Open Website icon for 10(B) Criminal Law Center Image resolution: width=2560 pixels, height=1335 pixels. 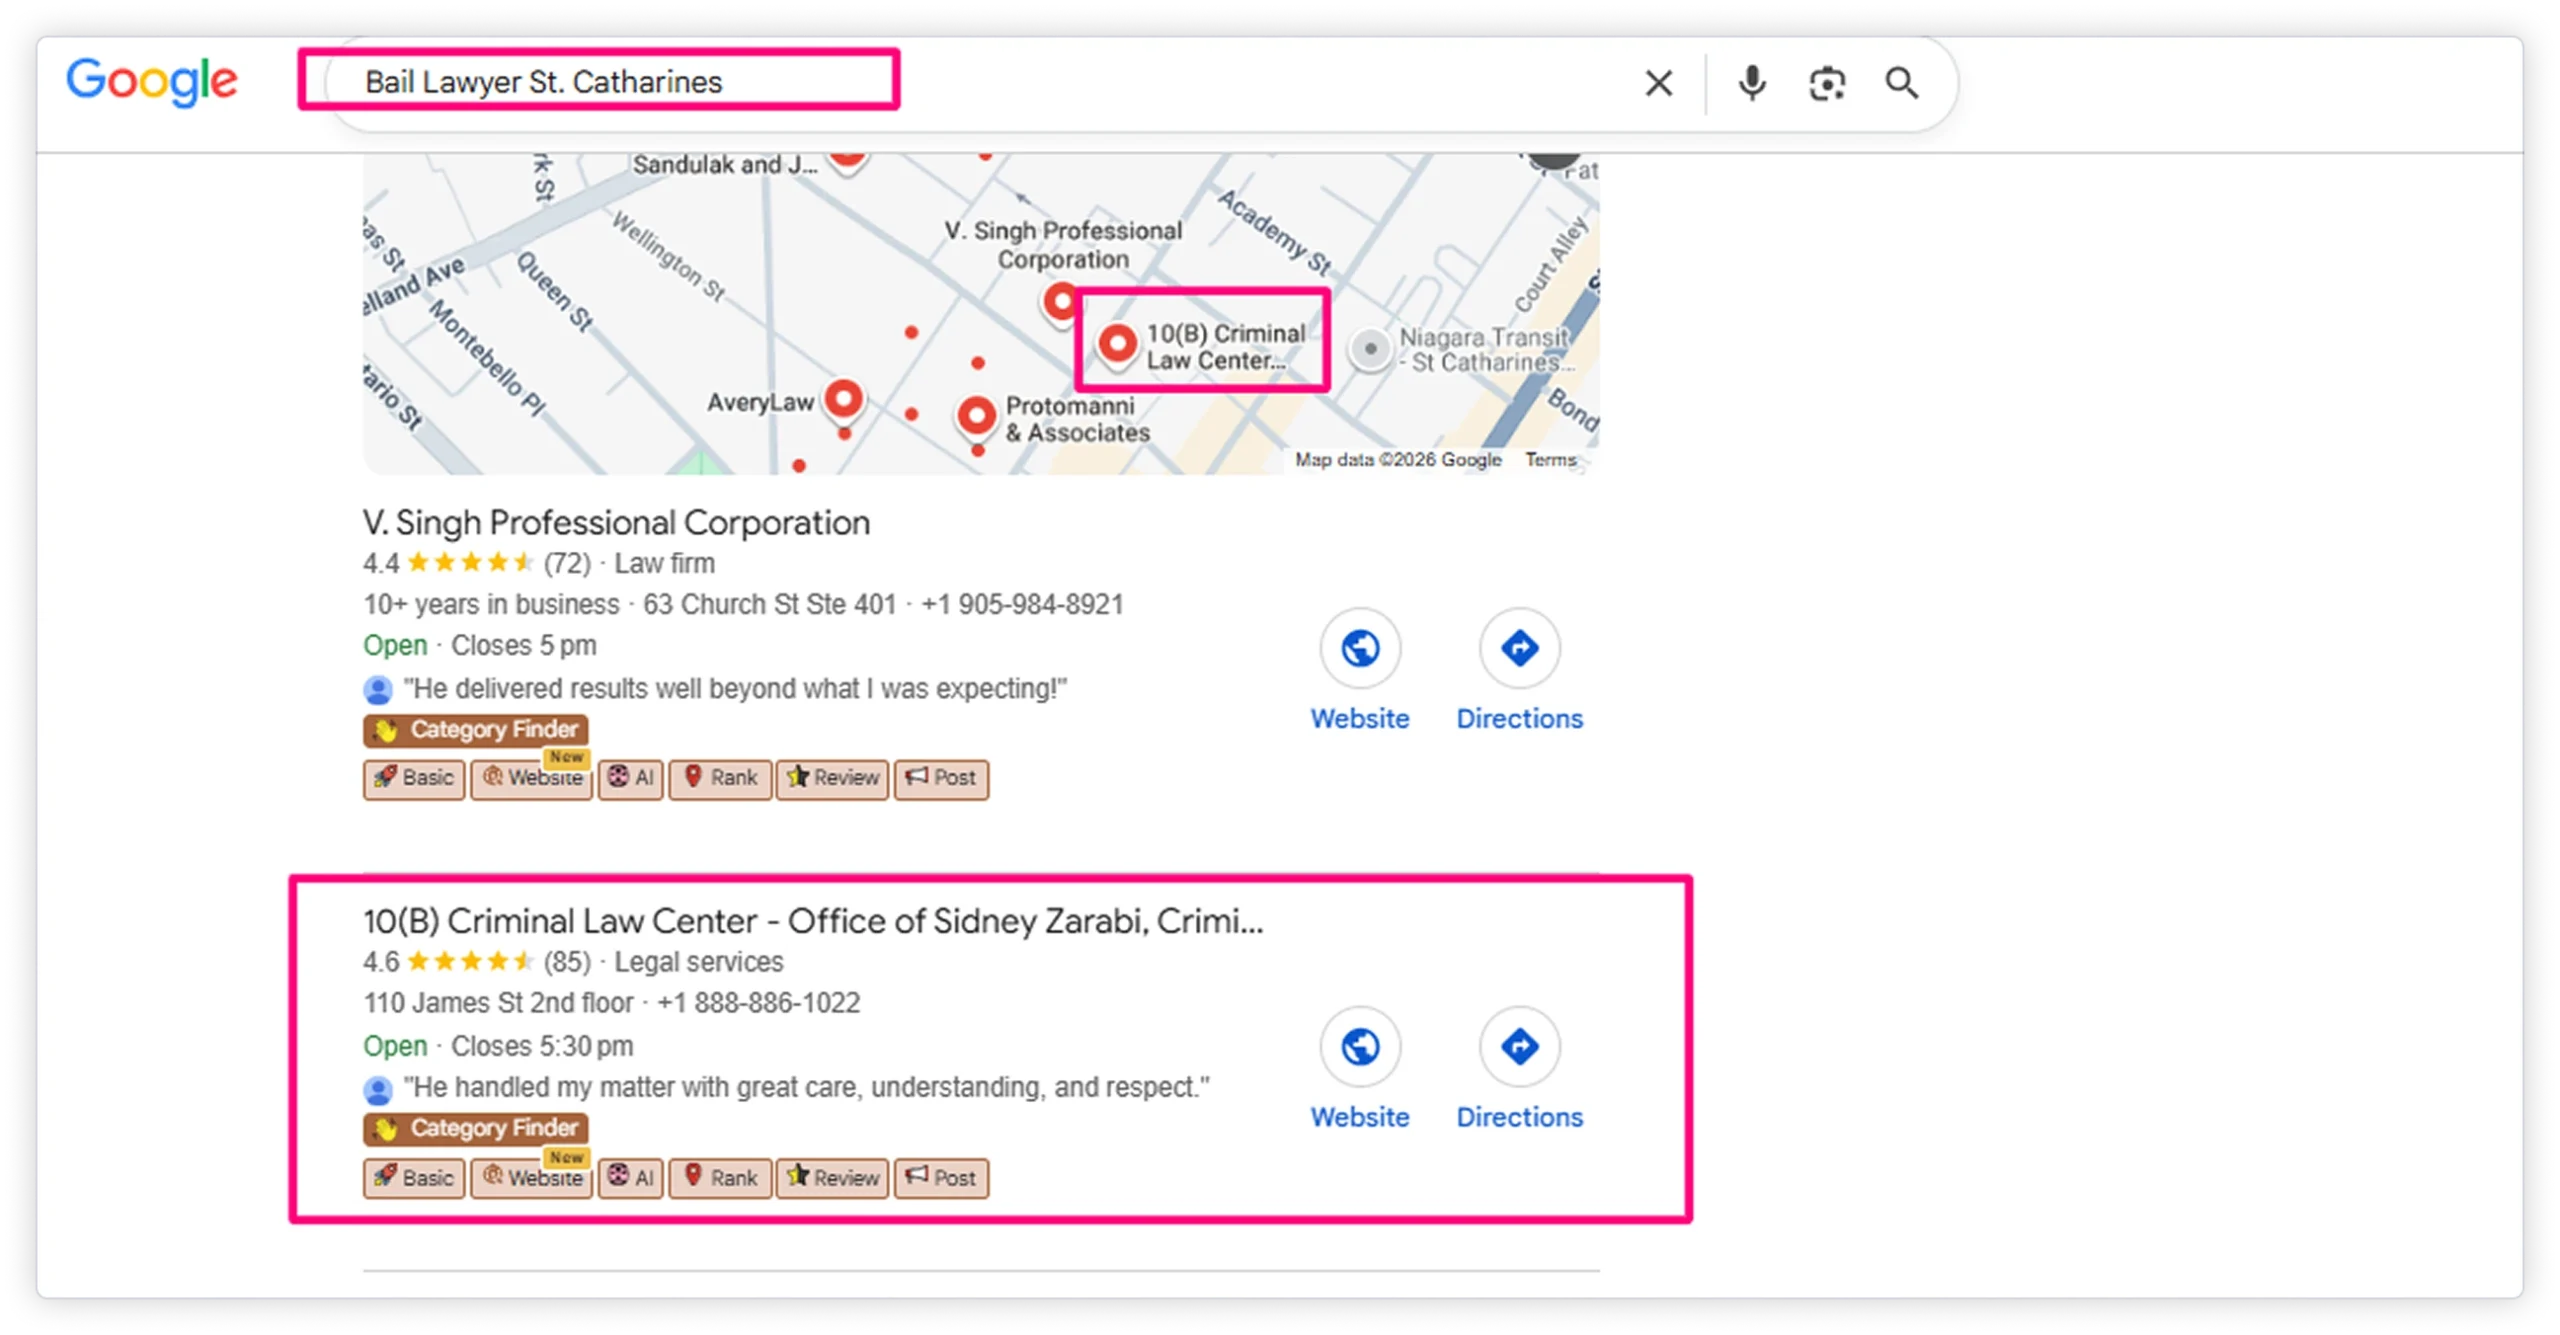pyautogui.click(x=1360, y=1047)
